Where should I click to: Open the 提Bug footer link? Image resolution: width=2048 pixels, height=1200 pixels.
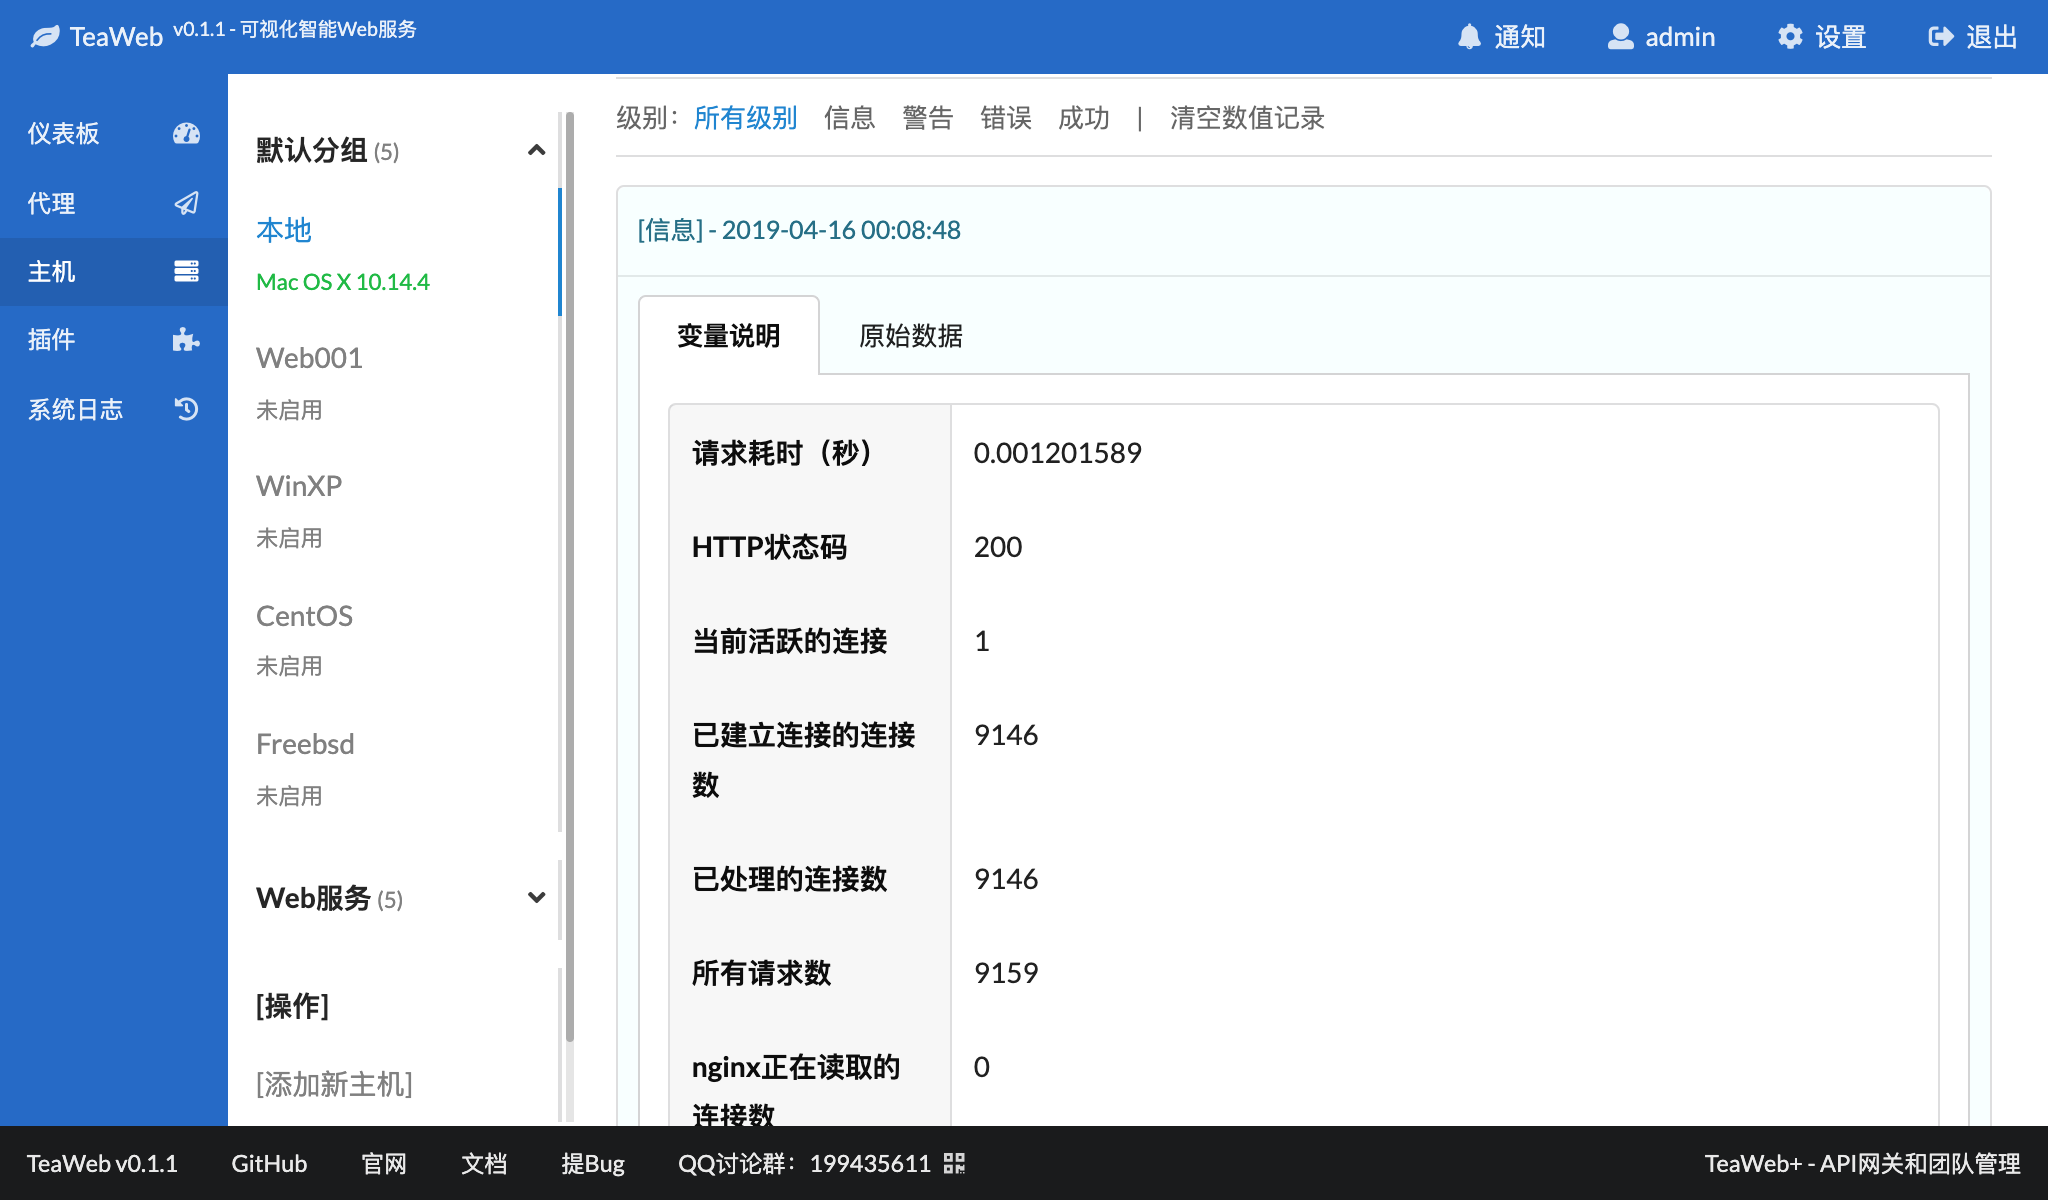(593, 1163)
